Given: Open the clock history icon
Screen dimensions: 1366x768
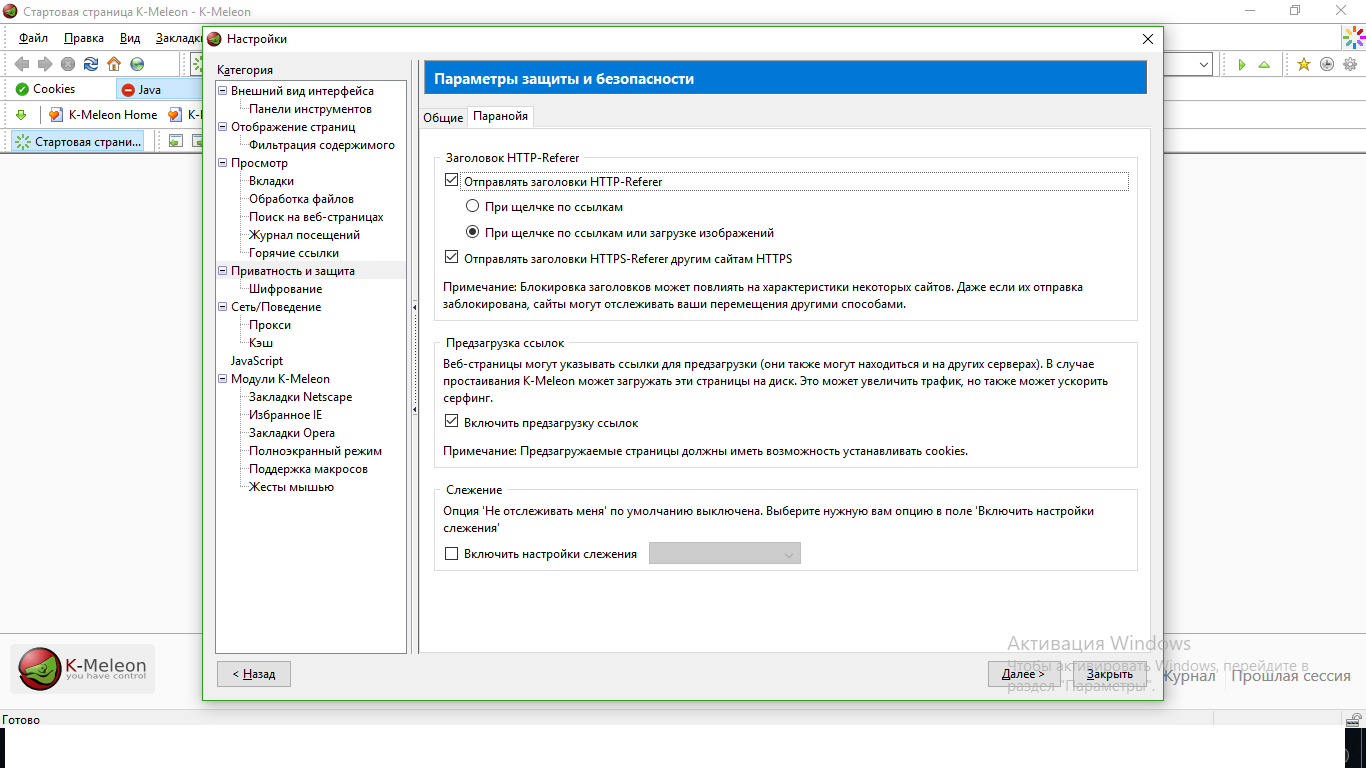Looking at the screenshot, I should click(x=1327, y=64).
